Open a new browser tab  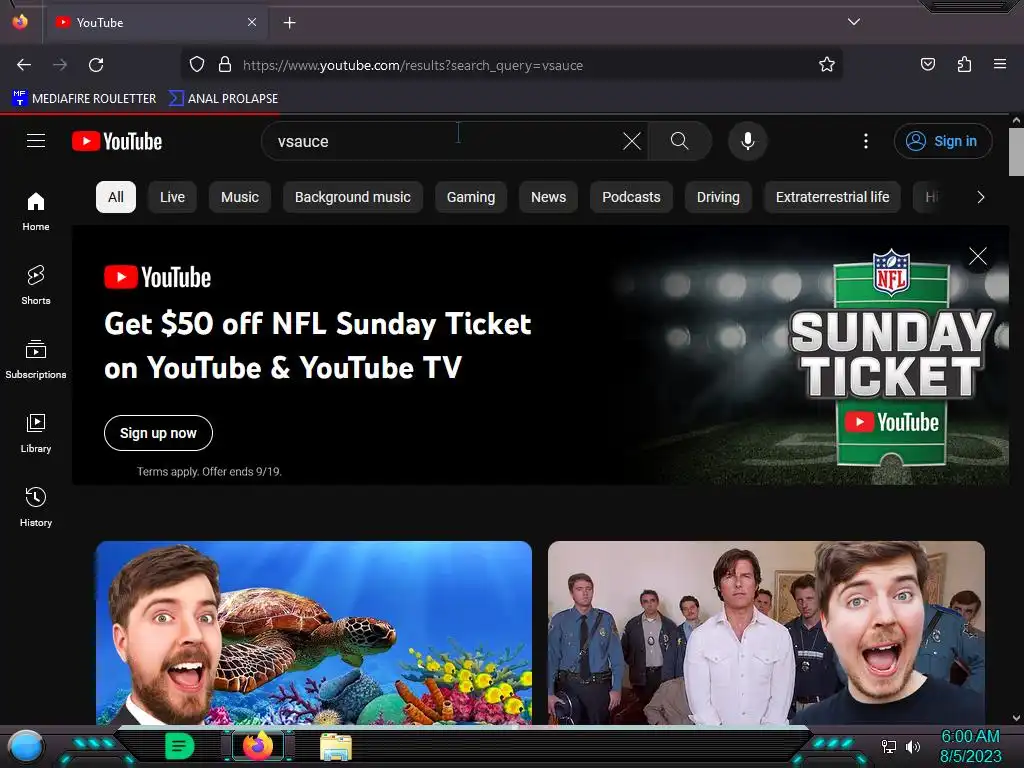click(289, 23)
